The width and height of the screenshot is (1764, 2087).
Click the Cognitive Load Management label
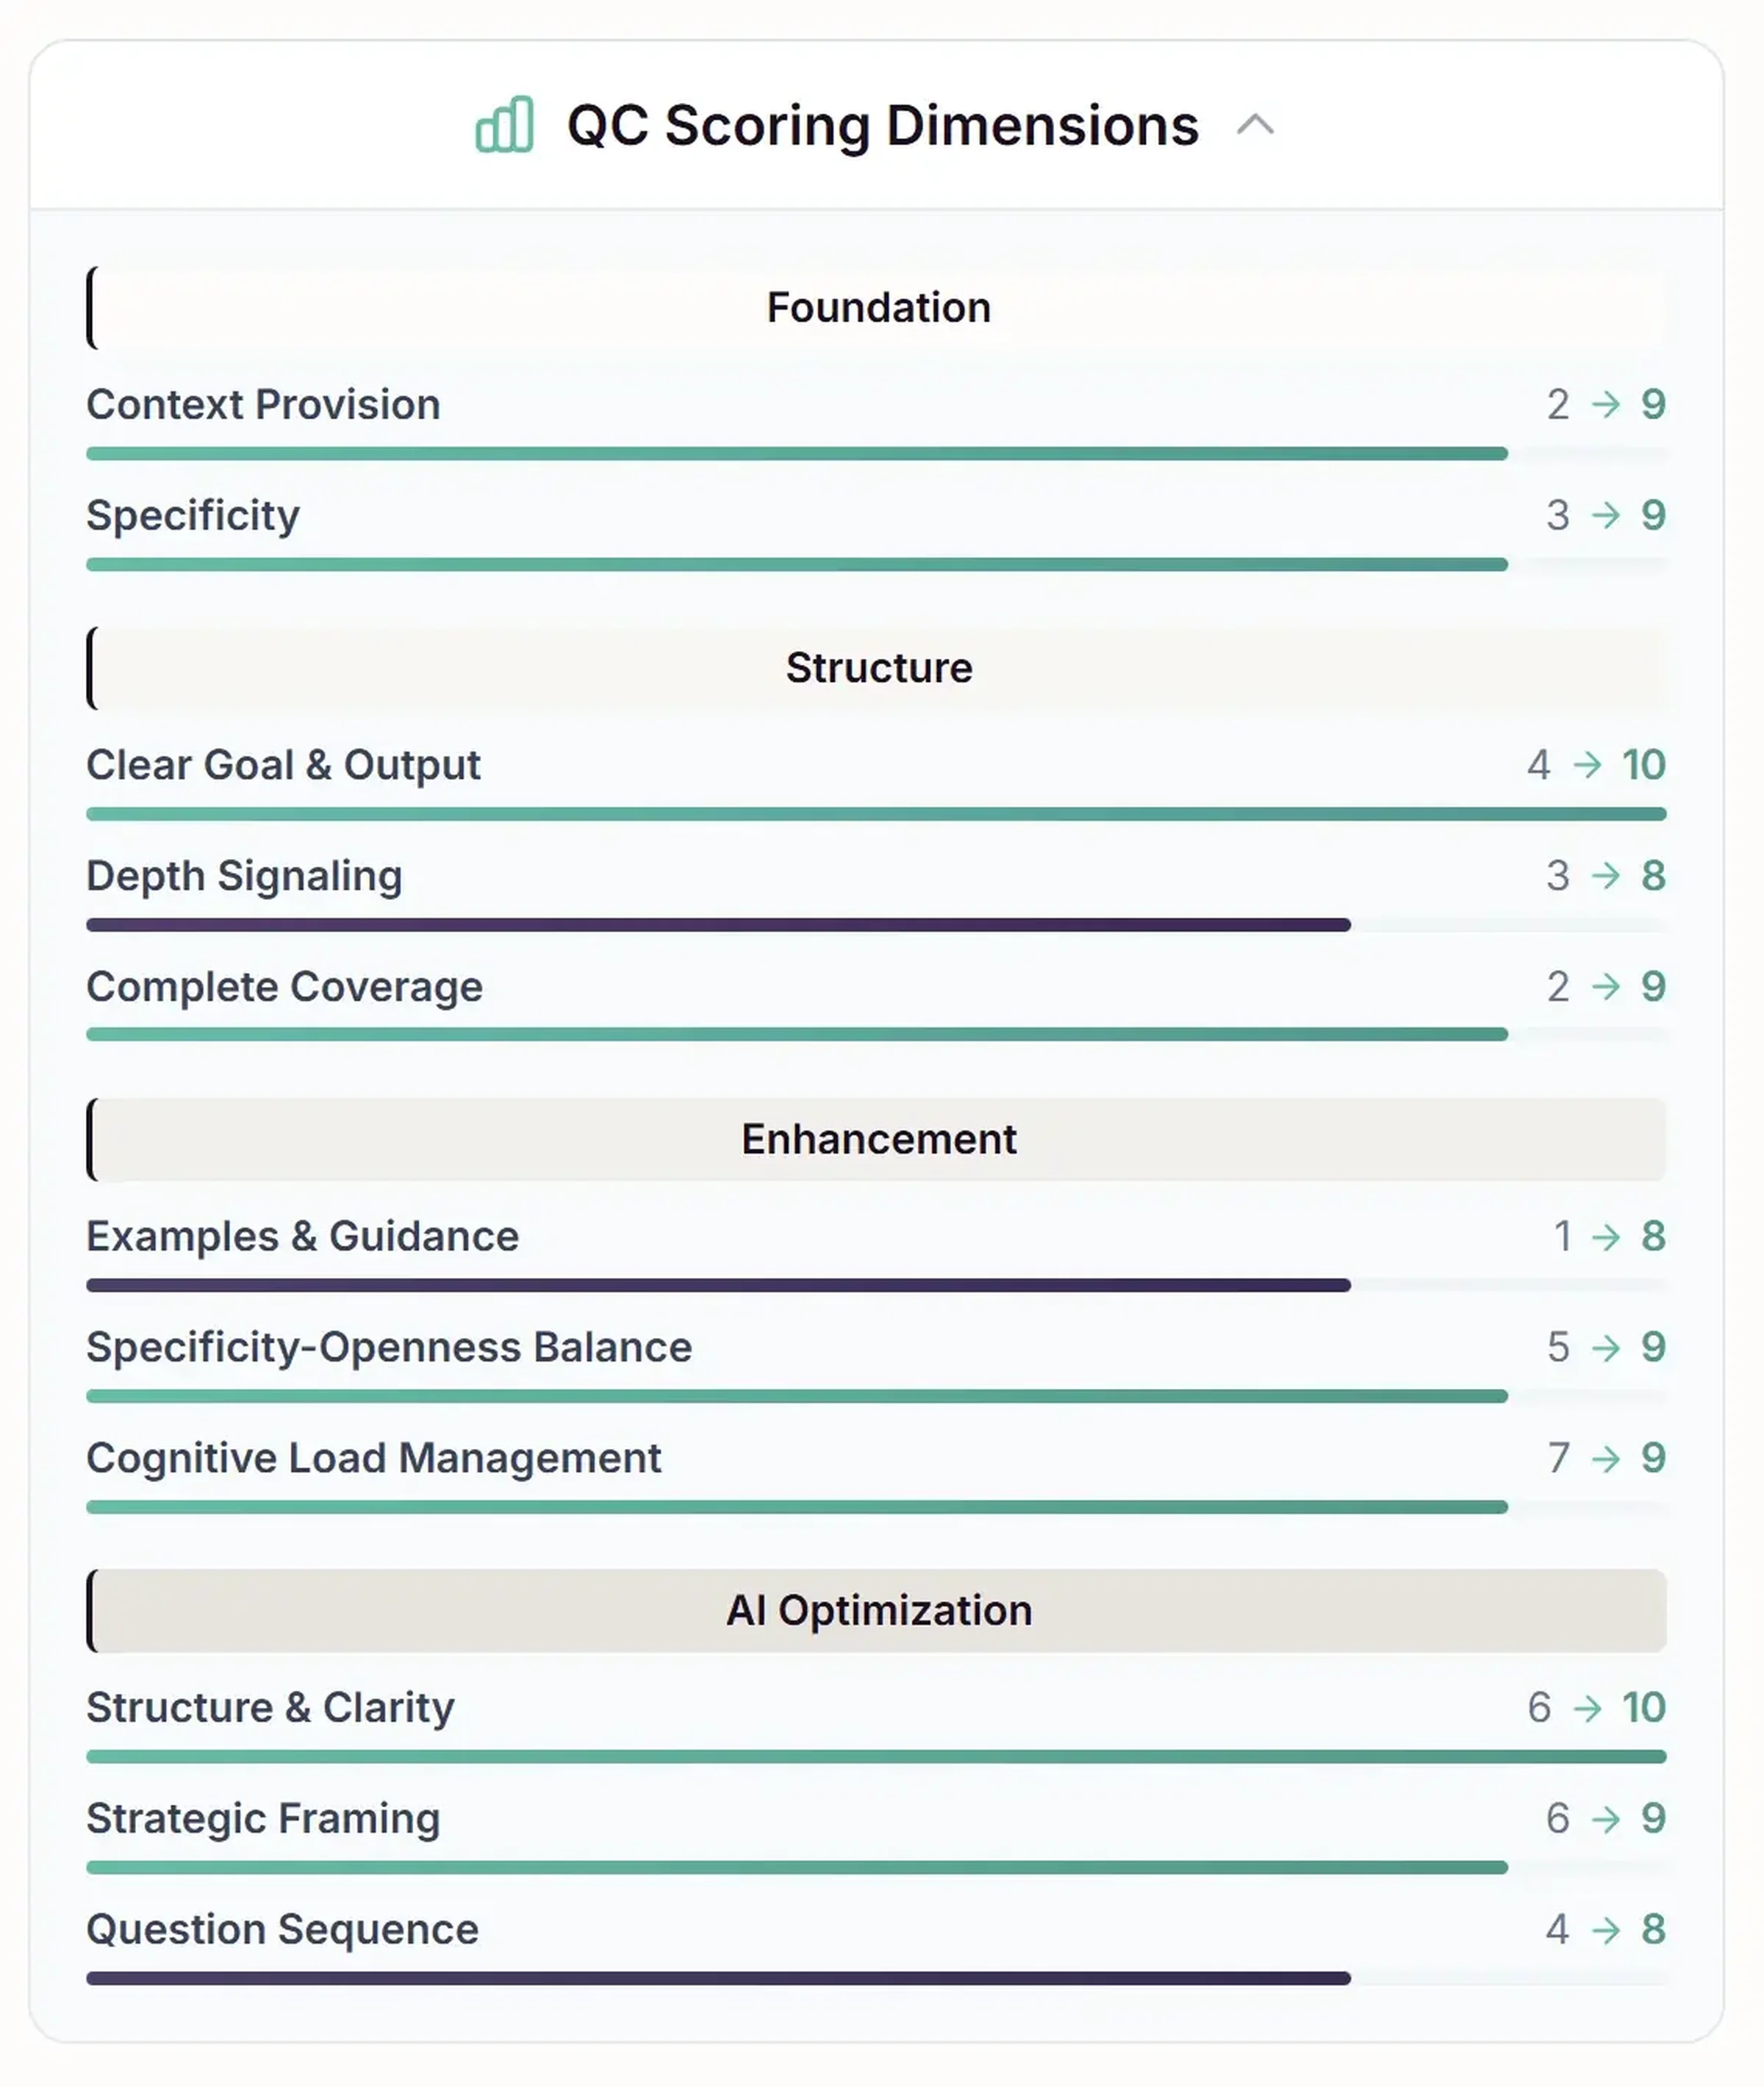click(374, 1459)
